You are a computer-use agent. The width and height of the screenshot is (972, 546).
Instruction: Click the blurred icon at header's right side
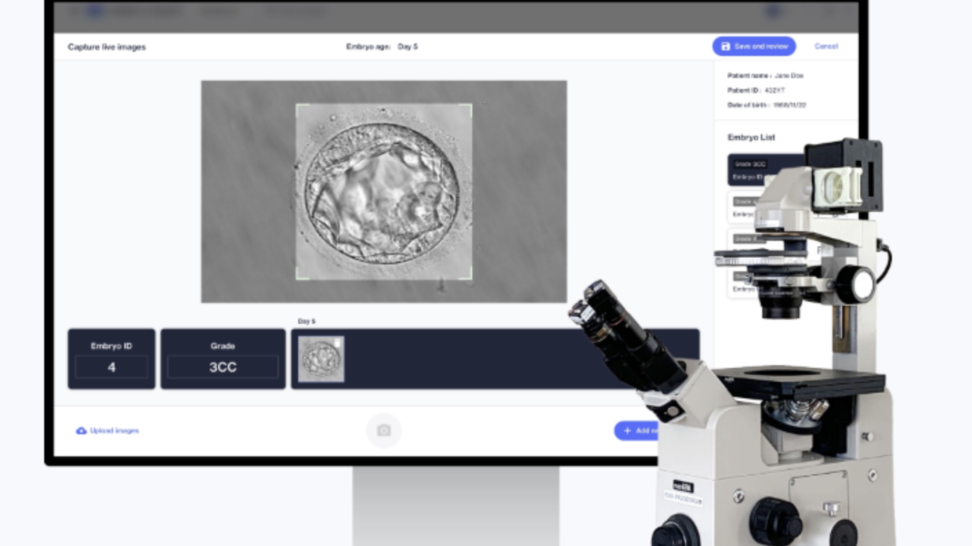(x=773, y=12)
